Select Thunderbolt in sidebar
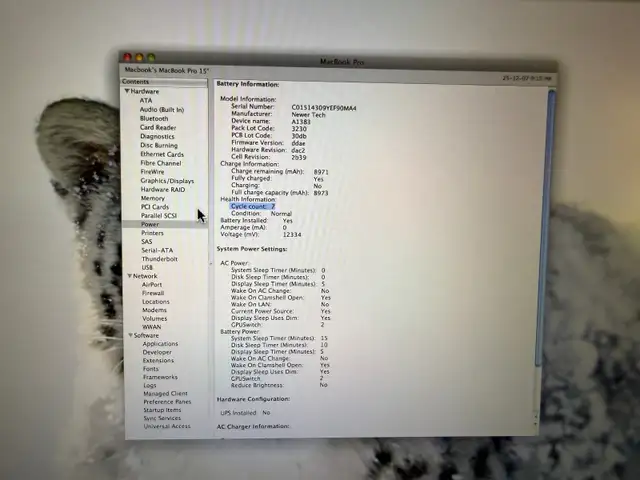 point(160,259)
